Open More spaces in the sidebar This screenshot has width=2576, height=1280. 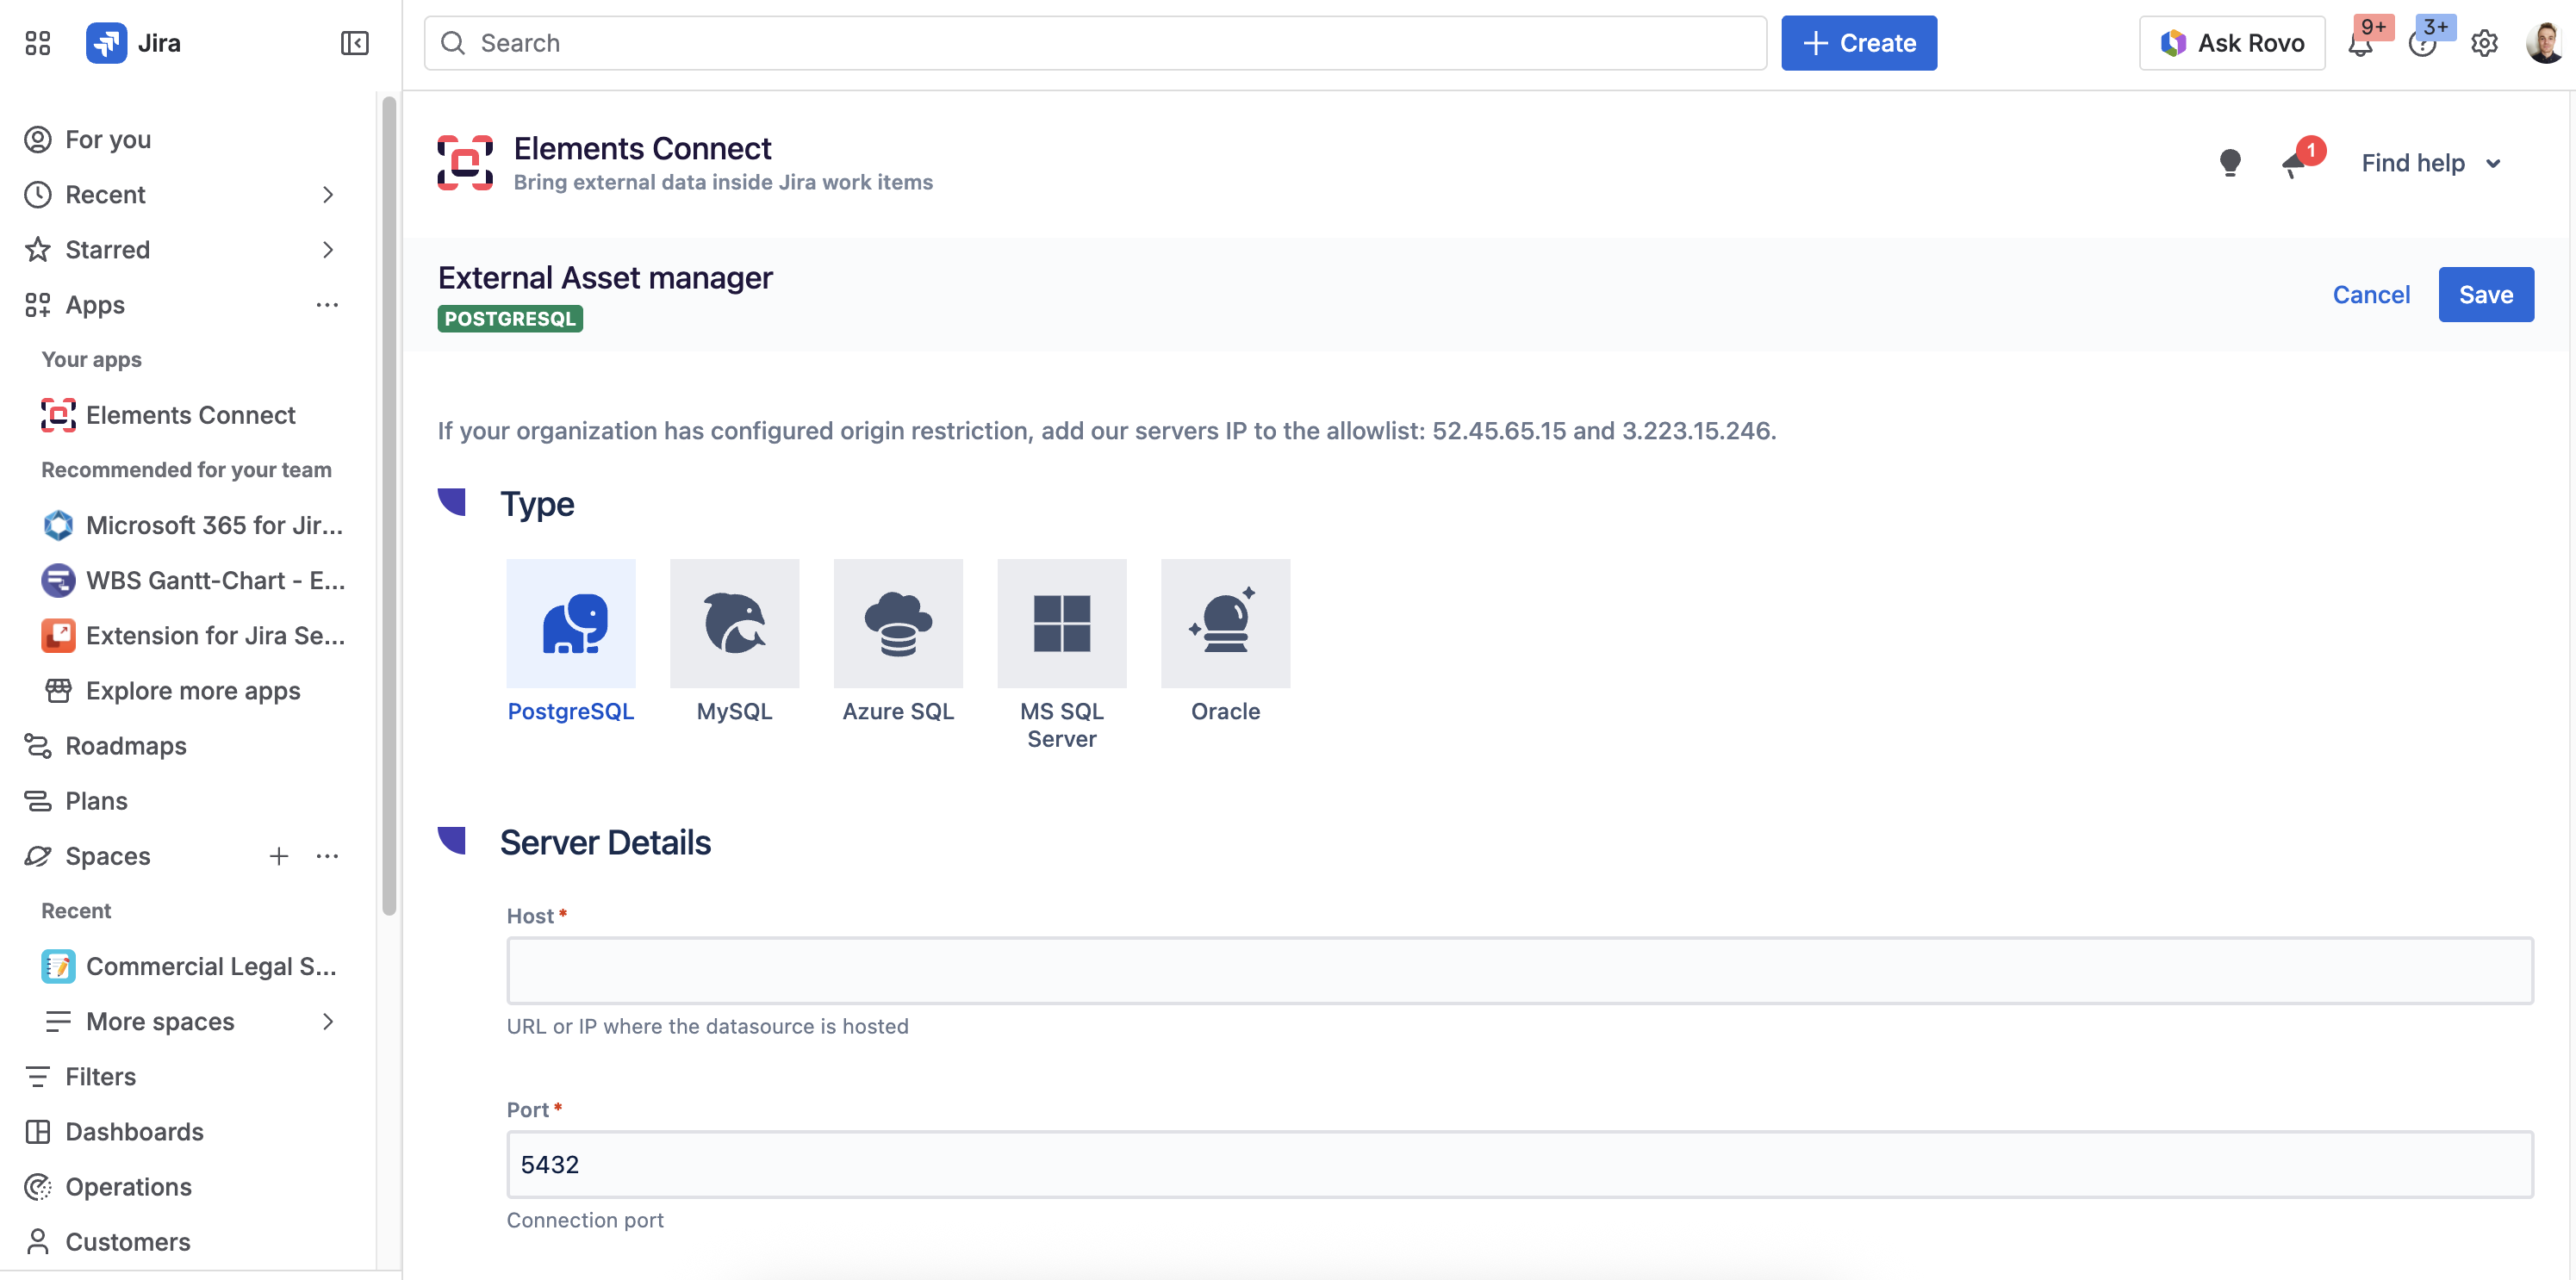tap(160, 1021)
